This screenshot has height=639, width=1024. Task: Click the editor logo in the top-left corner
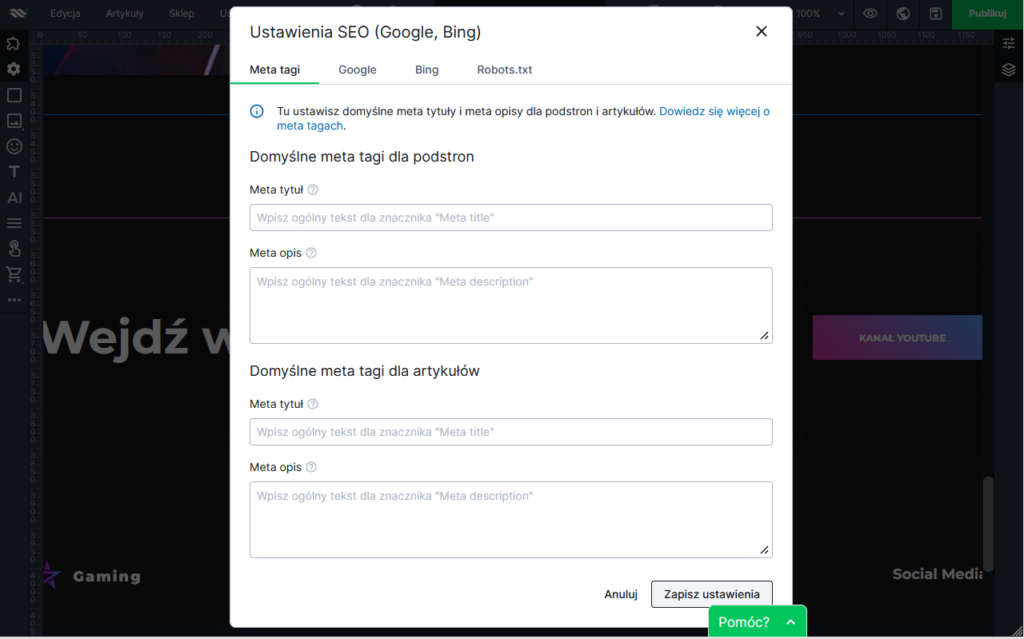[18, 13]
